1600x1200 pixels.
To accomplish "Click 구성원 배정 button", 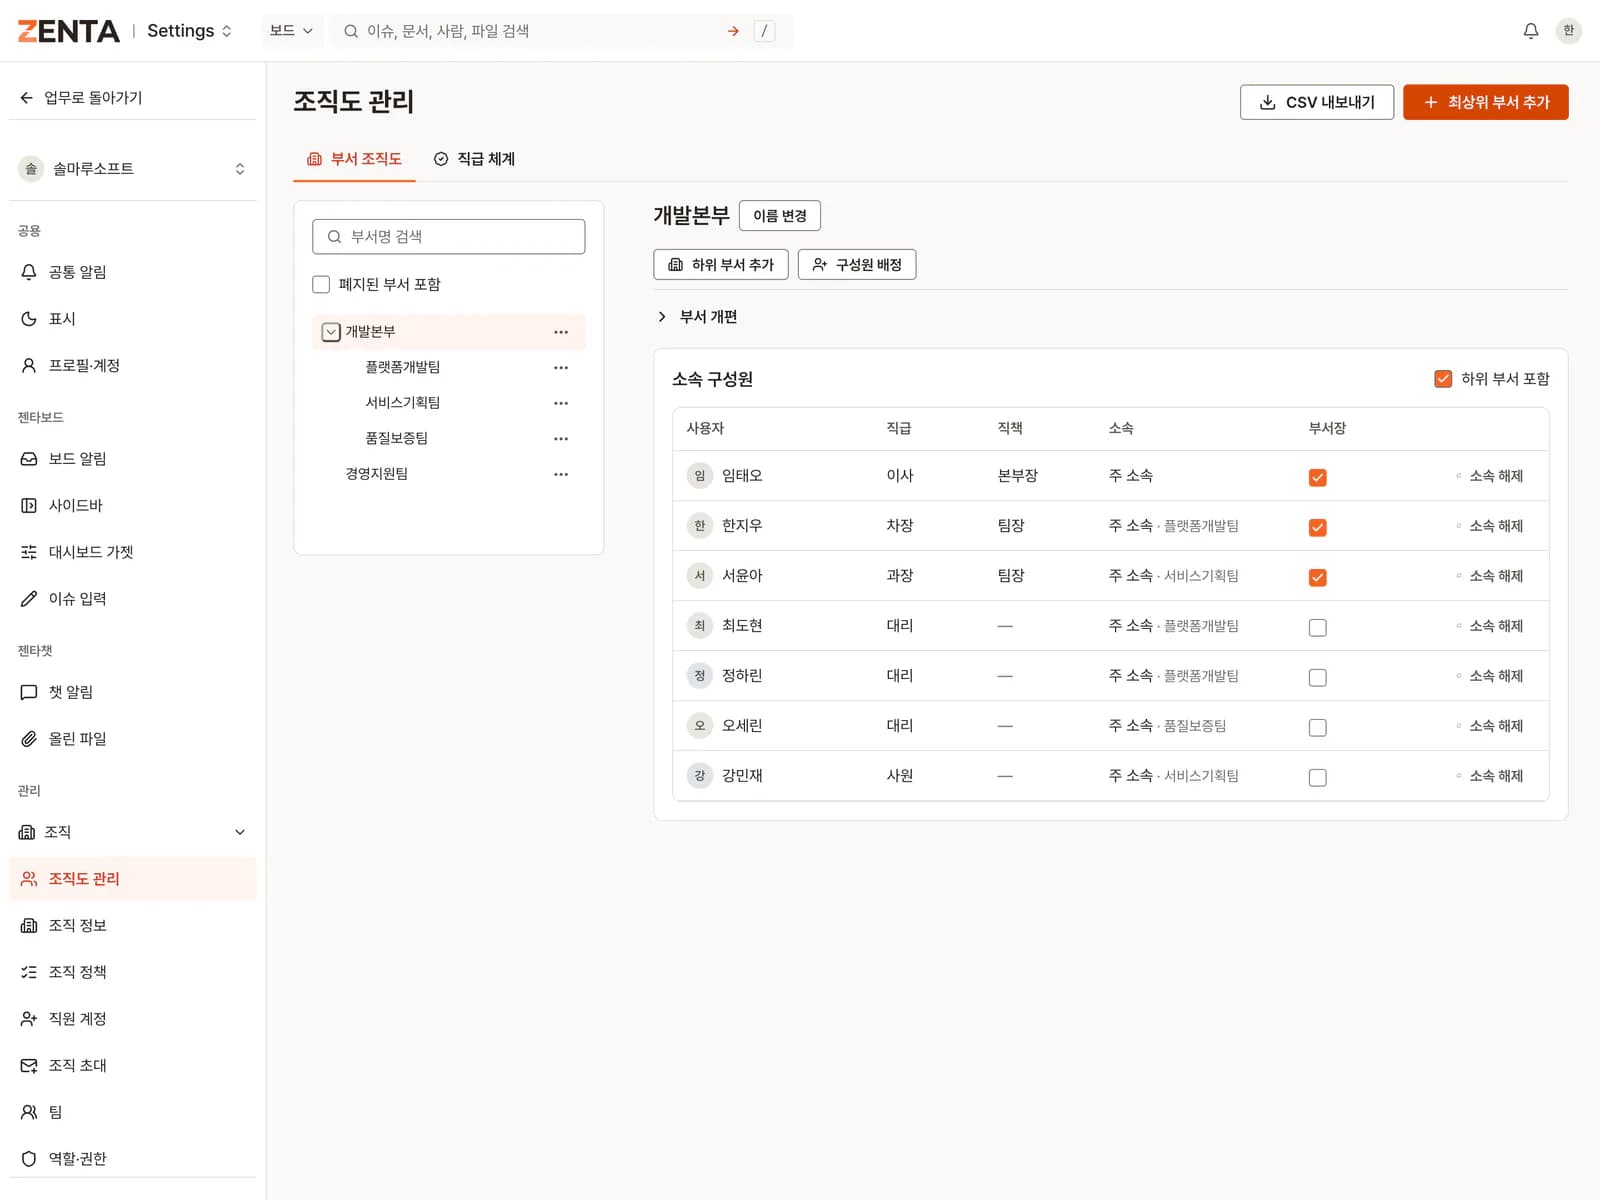I will 857,265.
